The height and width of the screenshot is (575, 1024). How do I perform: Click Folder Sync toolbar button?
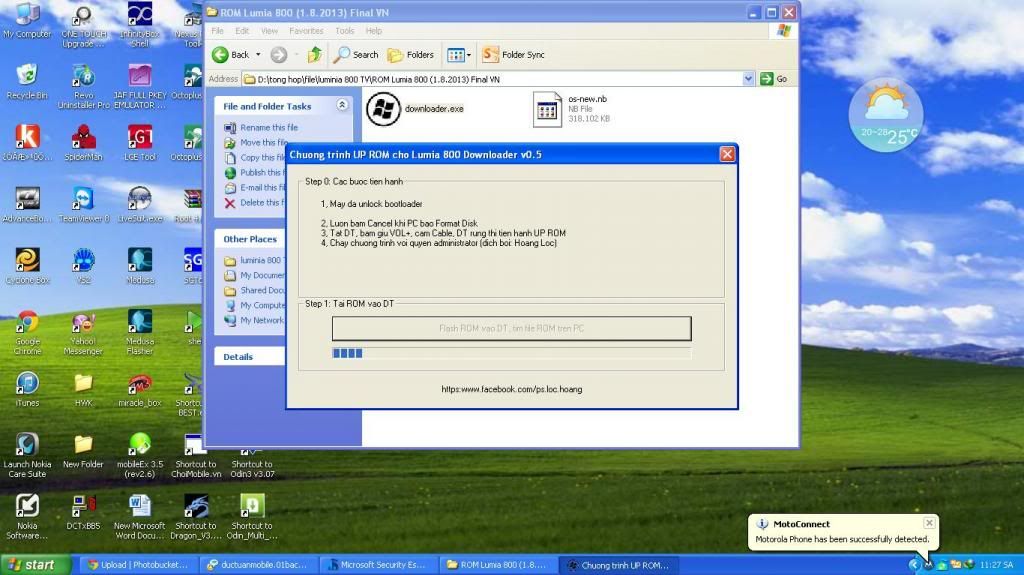(513, 55)
